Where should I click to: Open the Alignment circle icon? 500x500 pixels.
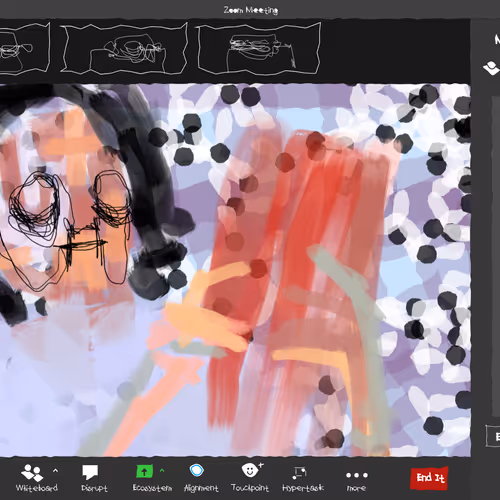click(x=197, y=471)
